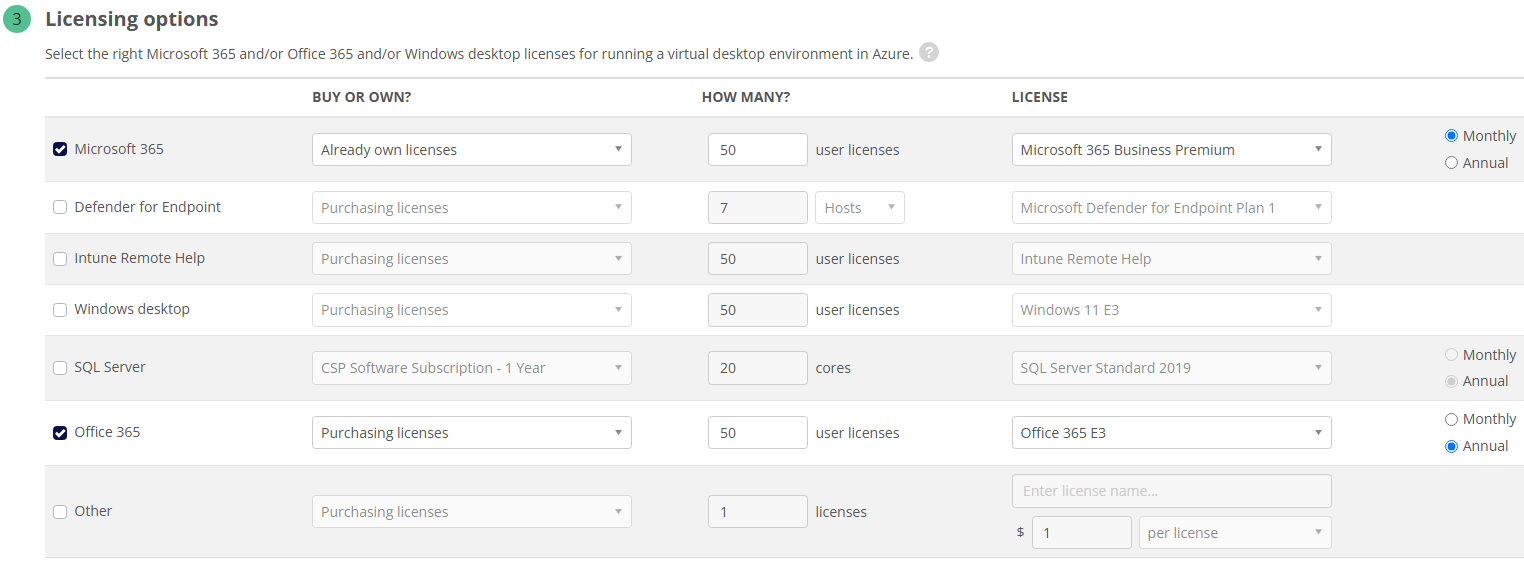Image resolution: width=1524 pixels, height=569 pixels.
Task: Check the Windows desktop checkbox
Action: [x=60, y=309]
